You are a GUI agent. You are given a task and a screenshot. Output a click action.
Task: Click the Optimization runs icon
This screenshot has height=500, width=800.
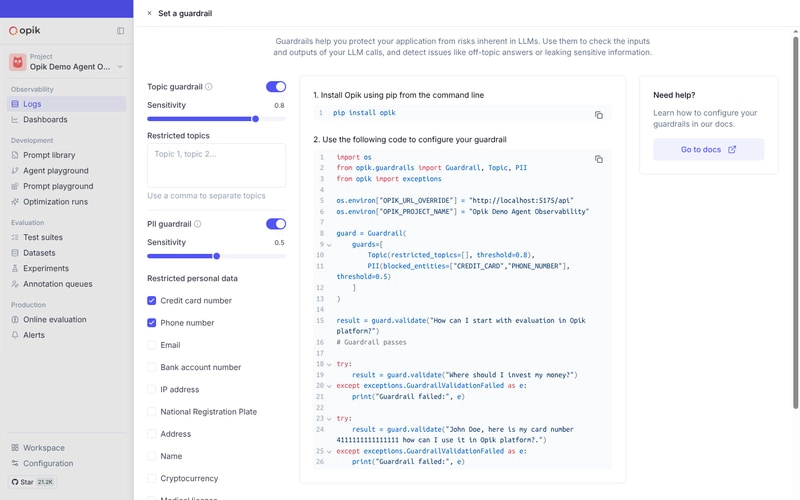coord(15,202)
